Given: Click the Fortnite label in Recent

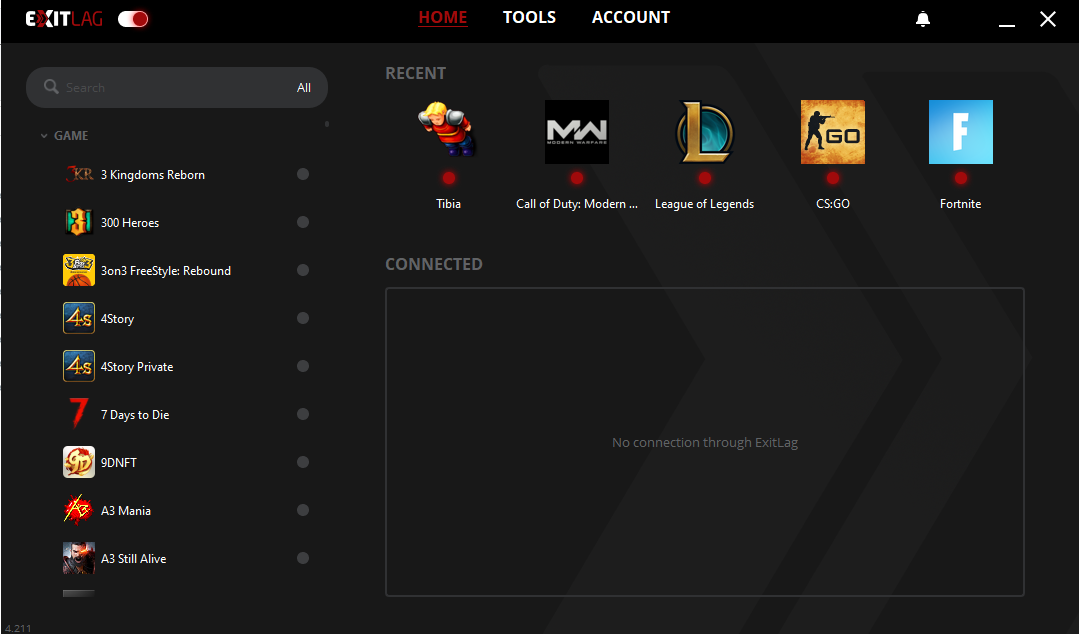Looking at the screenshot, I should point(961,204).
